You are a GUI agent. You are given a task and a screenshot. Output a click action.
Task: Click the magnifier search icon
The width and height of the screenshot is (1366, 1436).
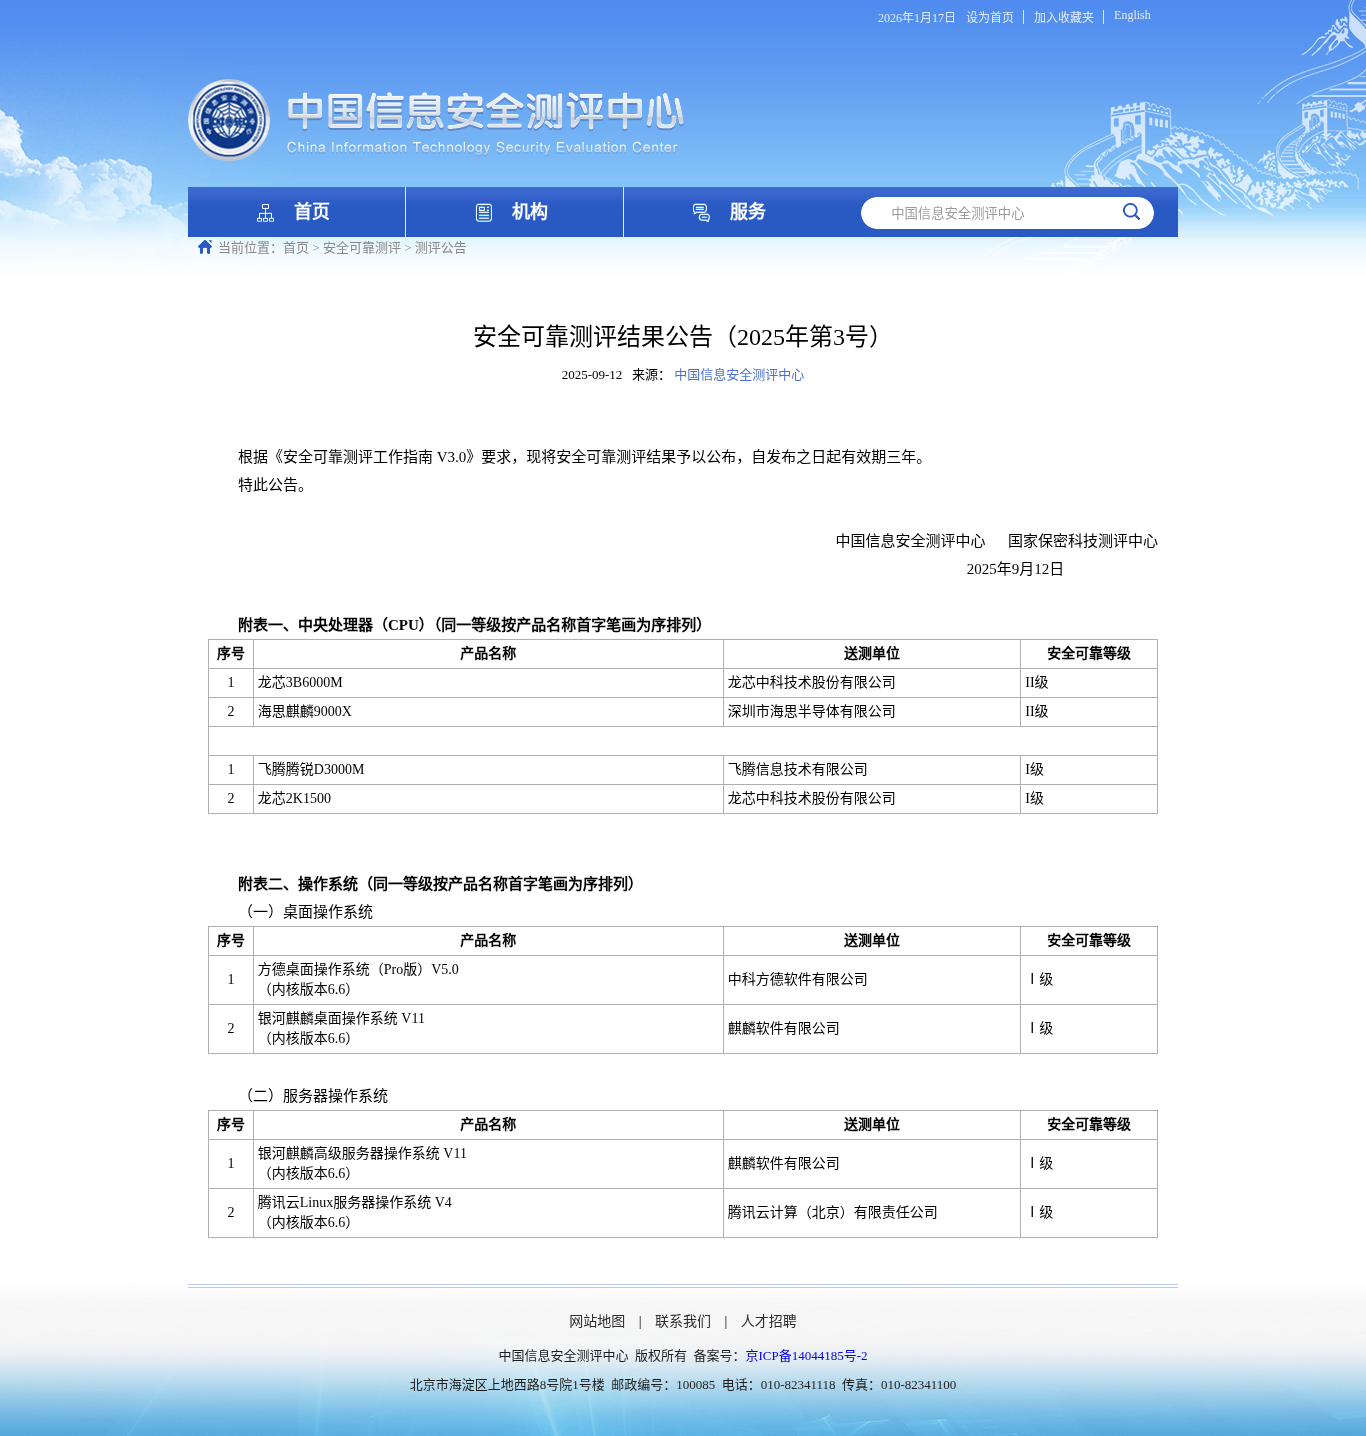coord(1131,212)
